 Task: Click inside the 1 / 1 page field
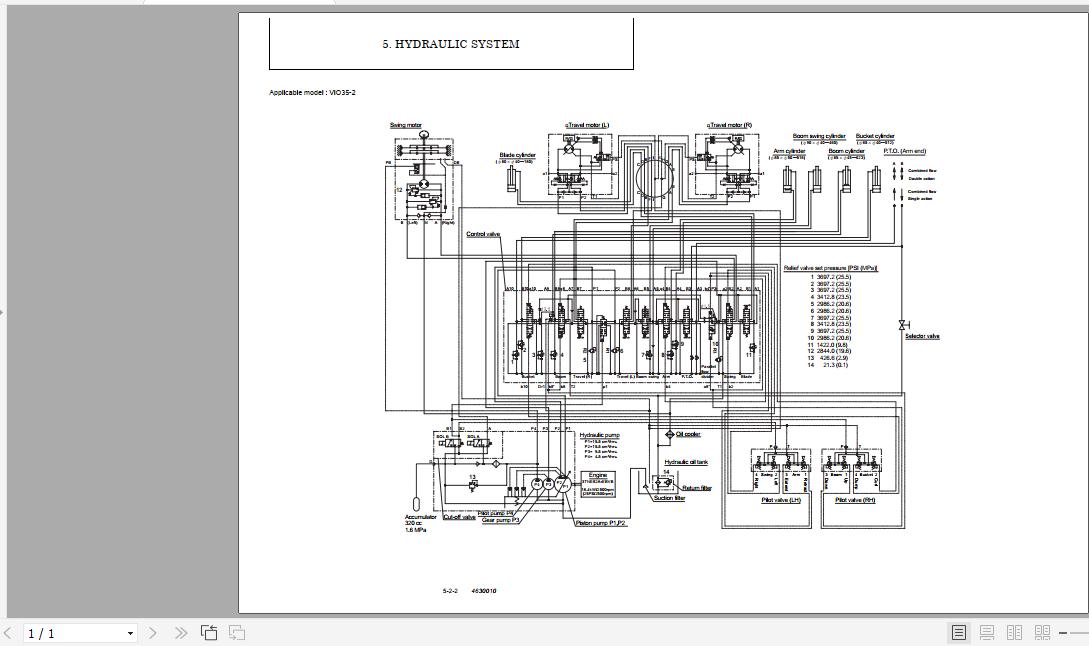(60, 632)
